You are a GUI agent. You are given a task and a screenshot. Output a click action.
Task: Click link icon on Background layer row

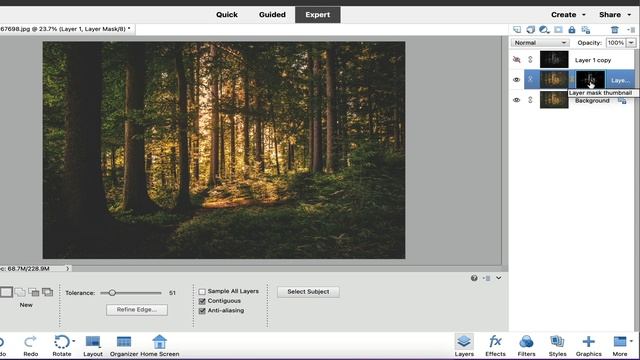[x=530, y=100]
